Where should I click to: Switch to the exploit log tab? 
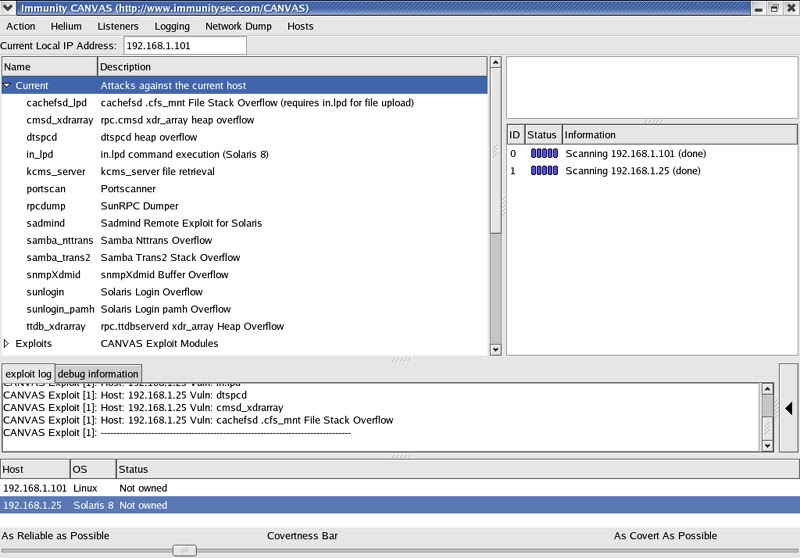(28, 374)
